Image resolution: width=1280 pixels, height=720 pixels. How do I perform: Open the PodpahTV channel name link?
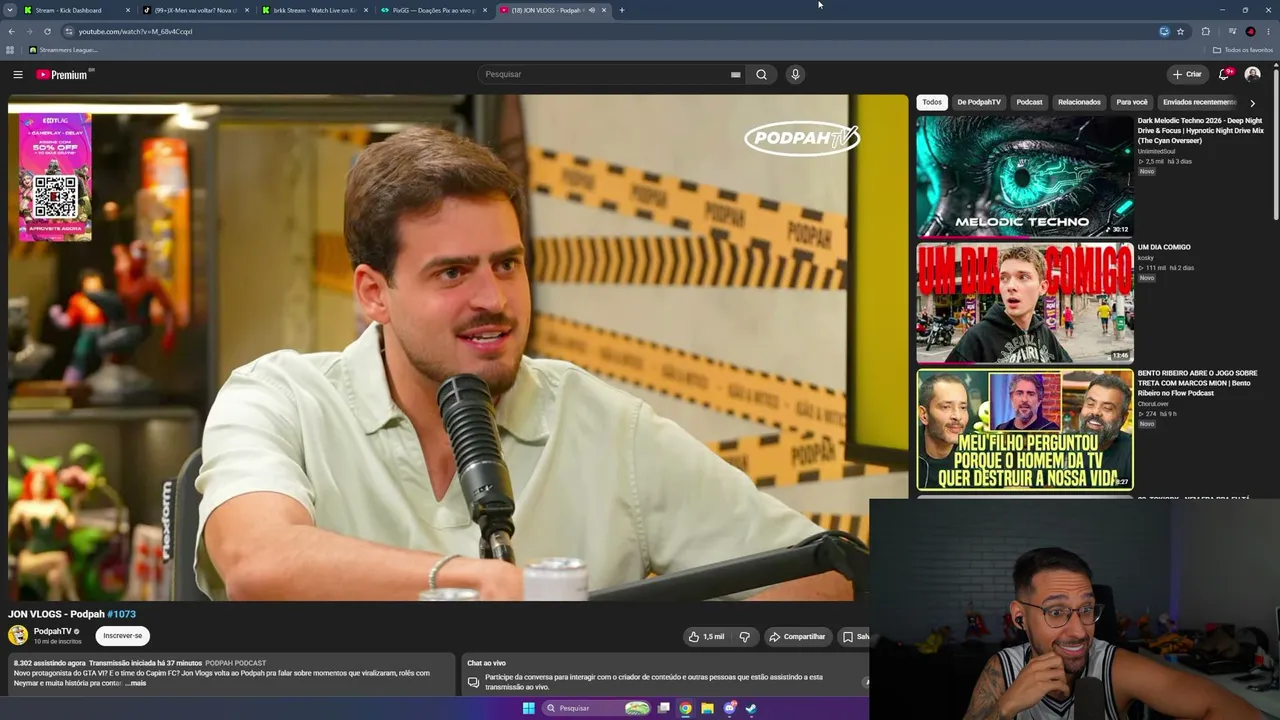click(53, 631)
